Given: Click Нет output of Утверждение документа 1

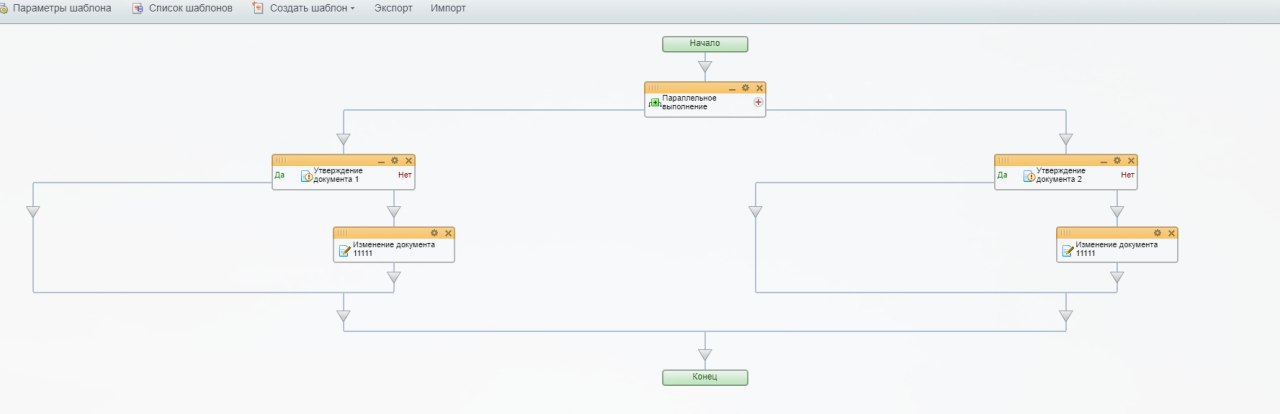Looking at the screenshot, I should pos(404,174).
